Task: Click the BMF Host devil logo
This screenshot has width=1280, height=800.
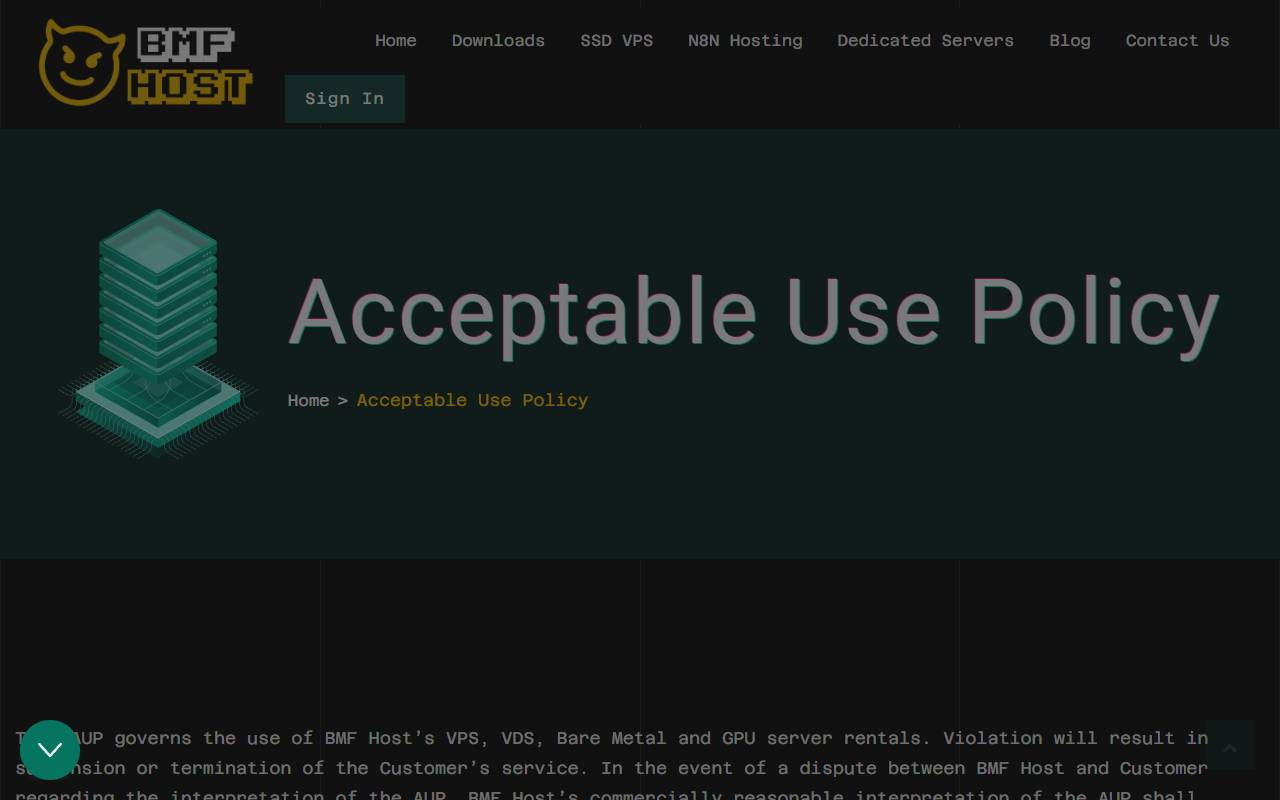Action: pyautogui.click(x=145, y=63)
